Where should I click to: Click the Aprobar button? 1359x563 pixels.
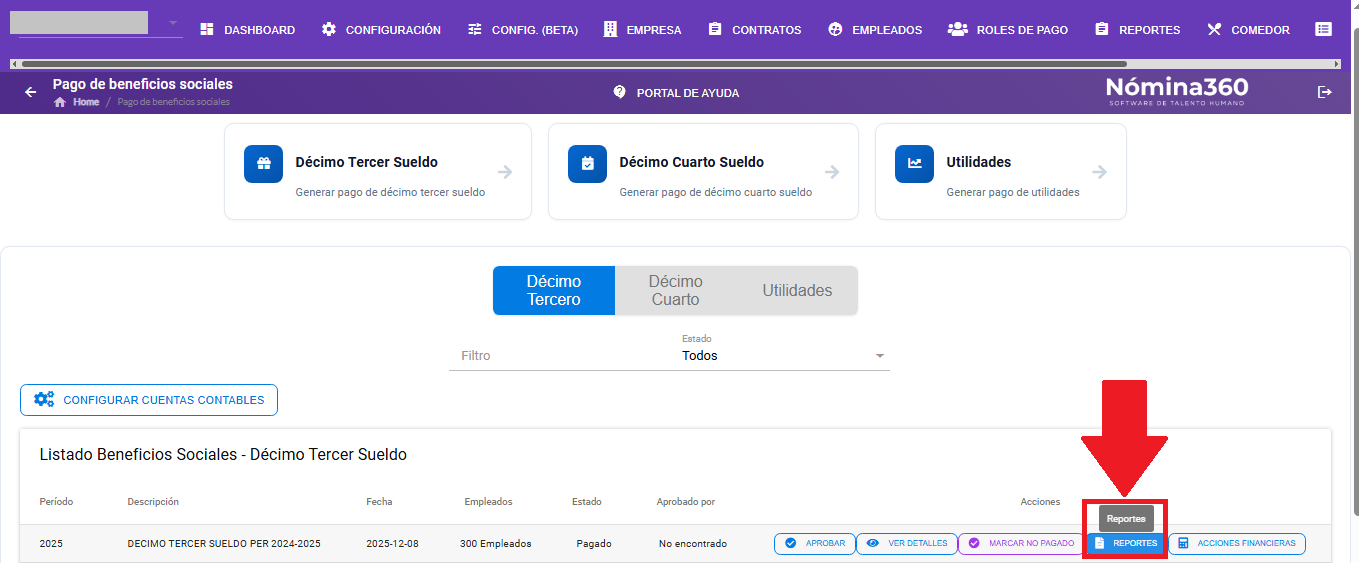tap(815, 544)
